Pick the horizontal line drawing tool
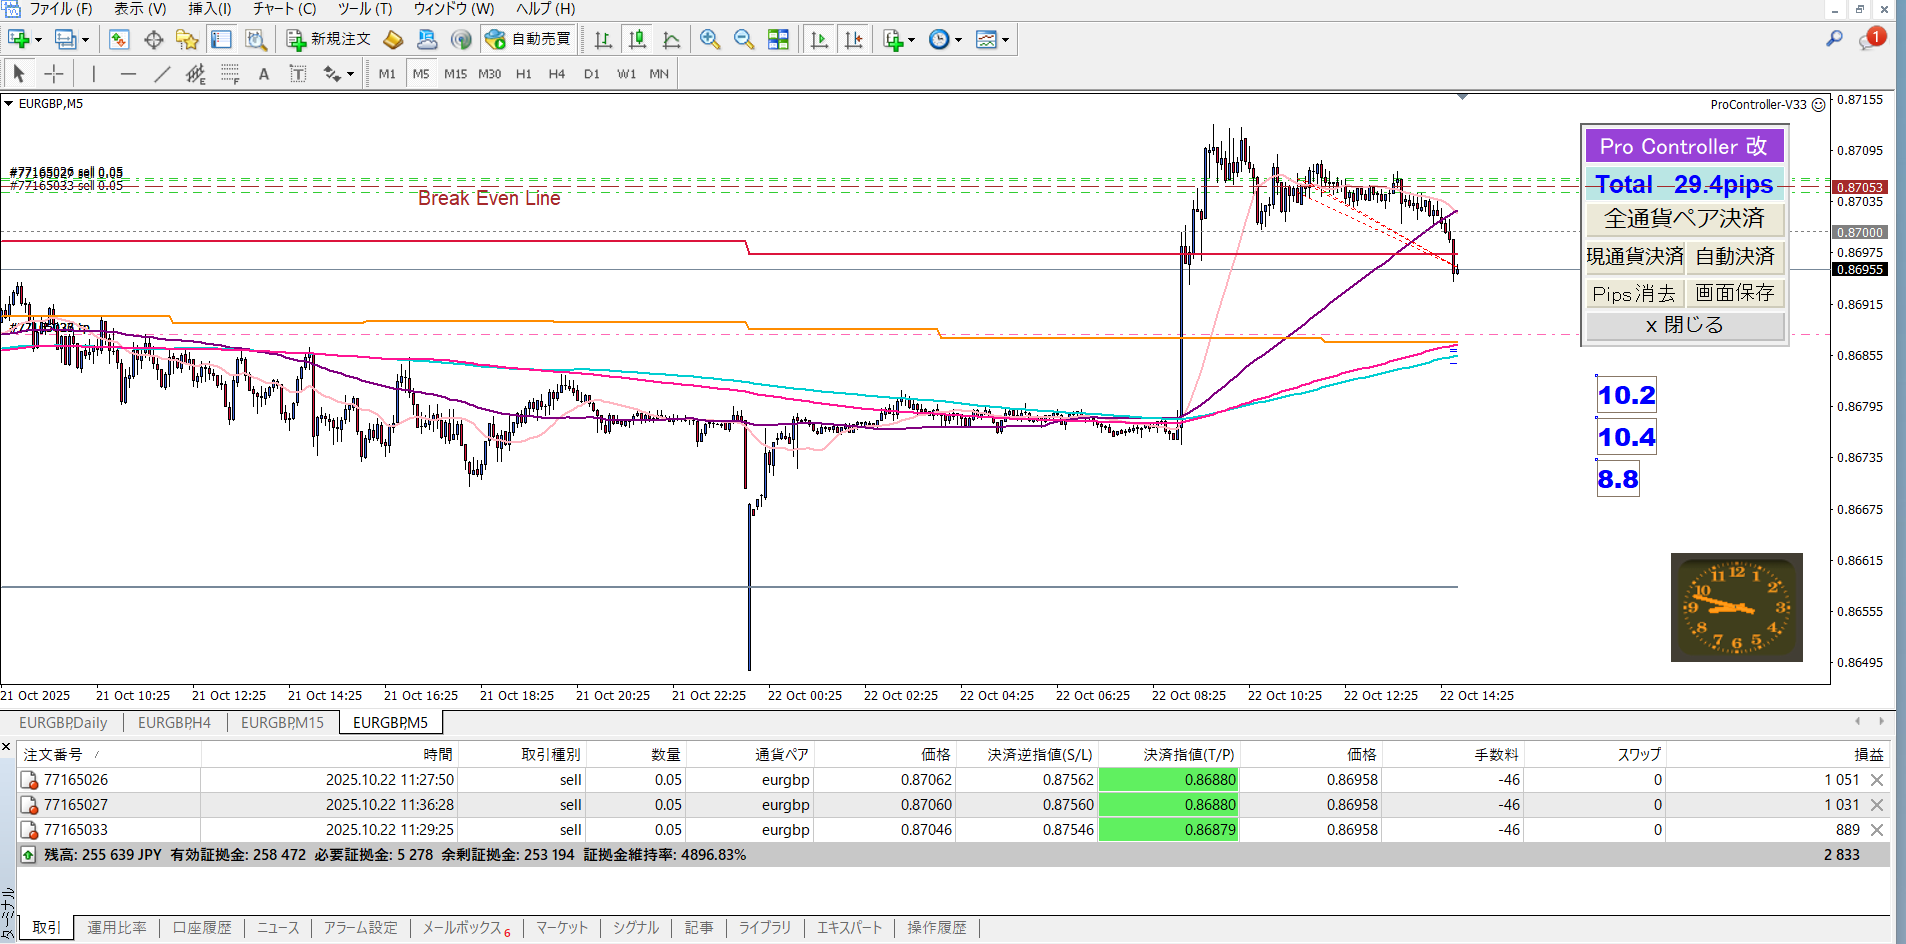 click(128, 74)
